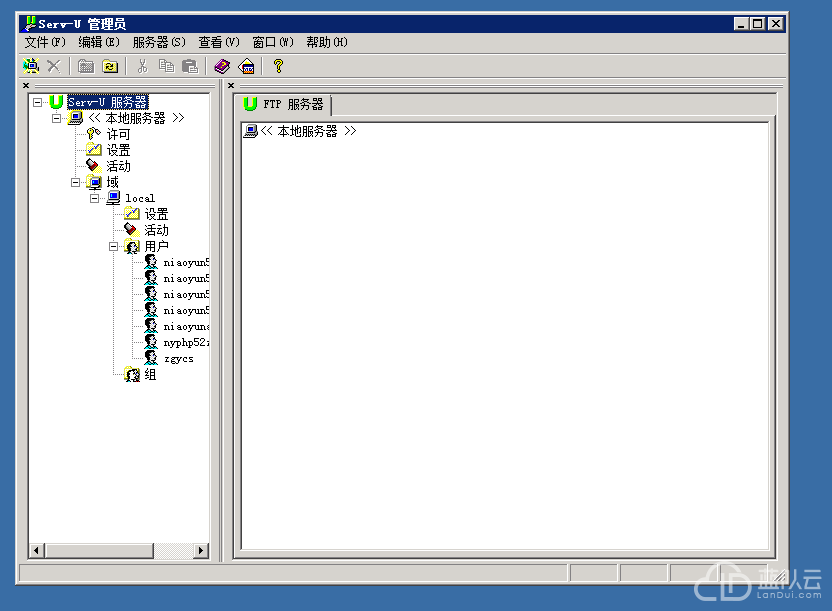Screen dimensions: 832x611
Task: Click the tree scrollbar left arrow
Action: (x=36, y=551)
